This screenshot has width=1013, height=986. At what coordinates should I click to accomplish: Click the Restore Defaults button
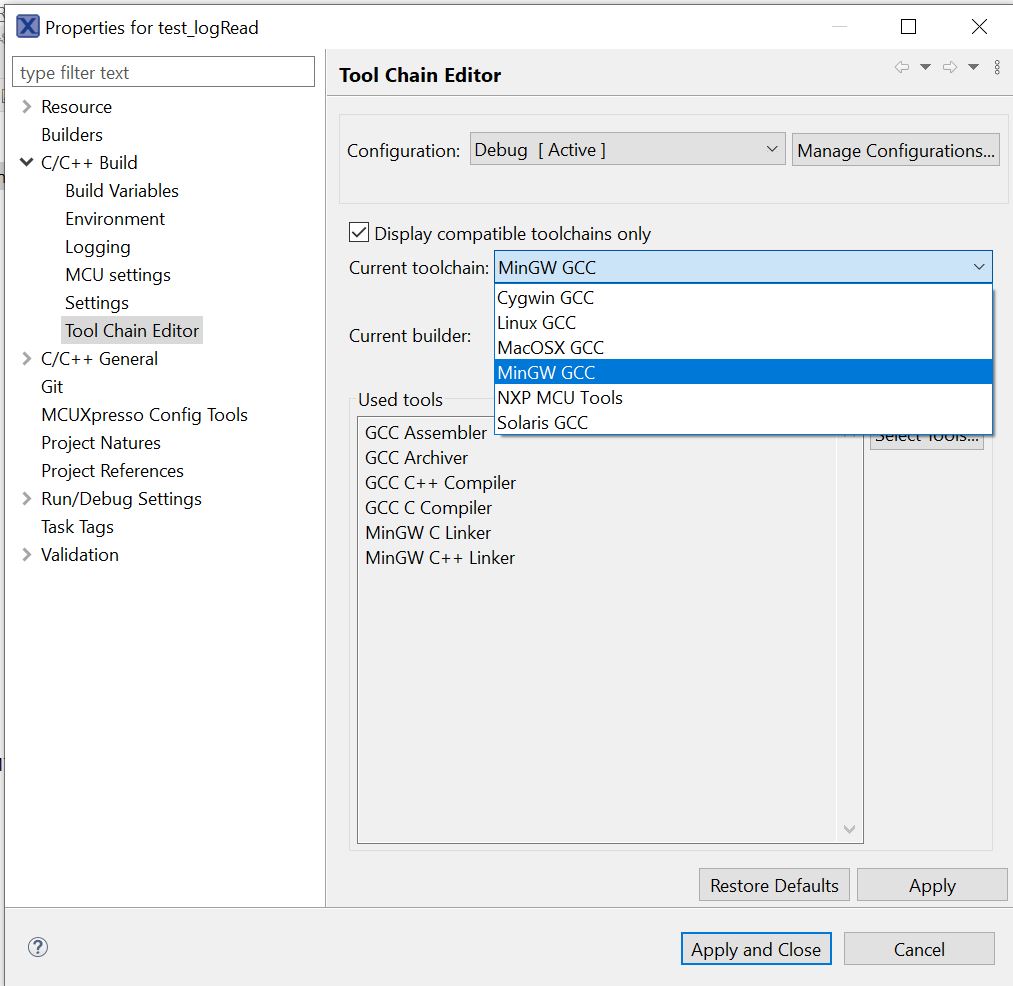[773, 884]
